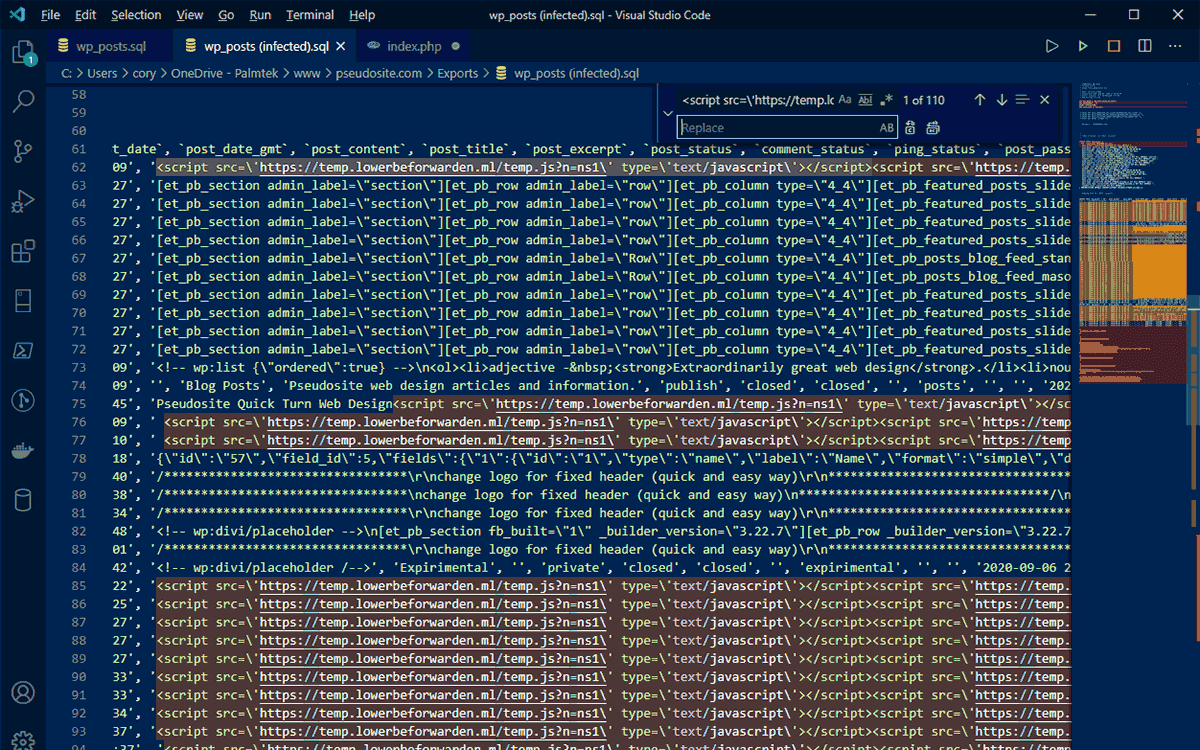
Task: Go to previous find match
Action: 980,100
